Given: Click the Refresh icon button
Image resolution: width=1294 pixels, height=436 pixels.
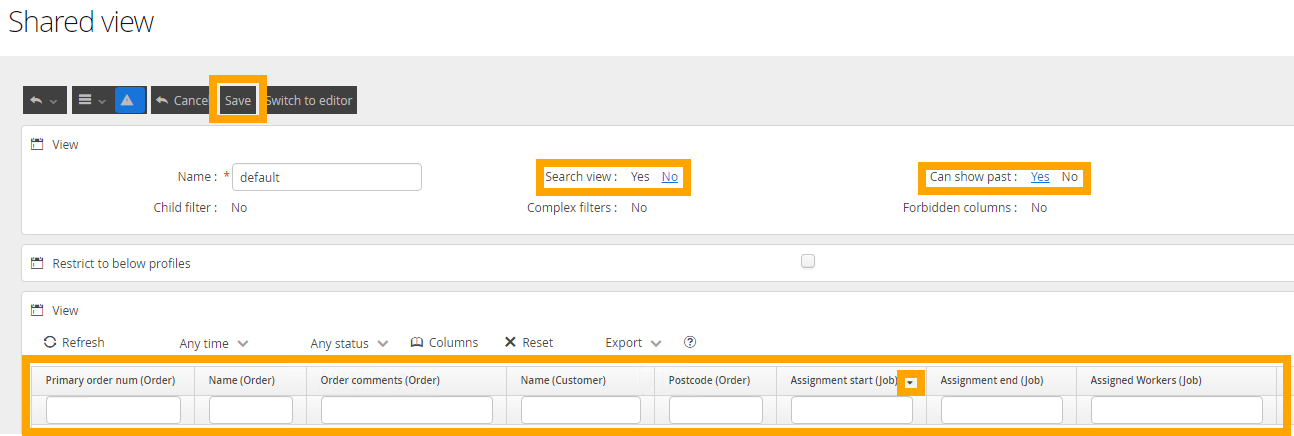Looking at the screenshot, I should pyautogui.click(x=50, y=342).
